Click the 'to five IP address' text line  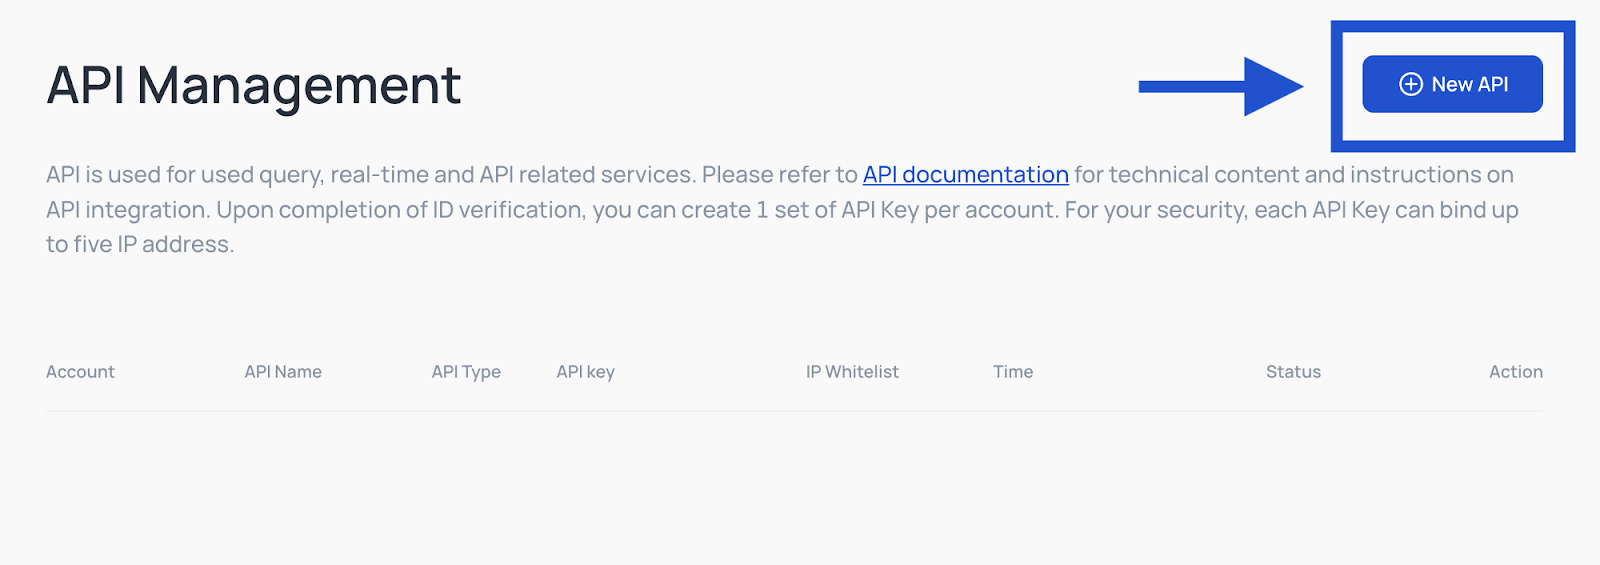click(x=140, y=245)
